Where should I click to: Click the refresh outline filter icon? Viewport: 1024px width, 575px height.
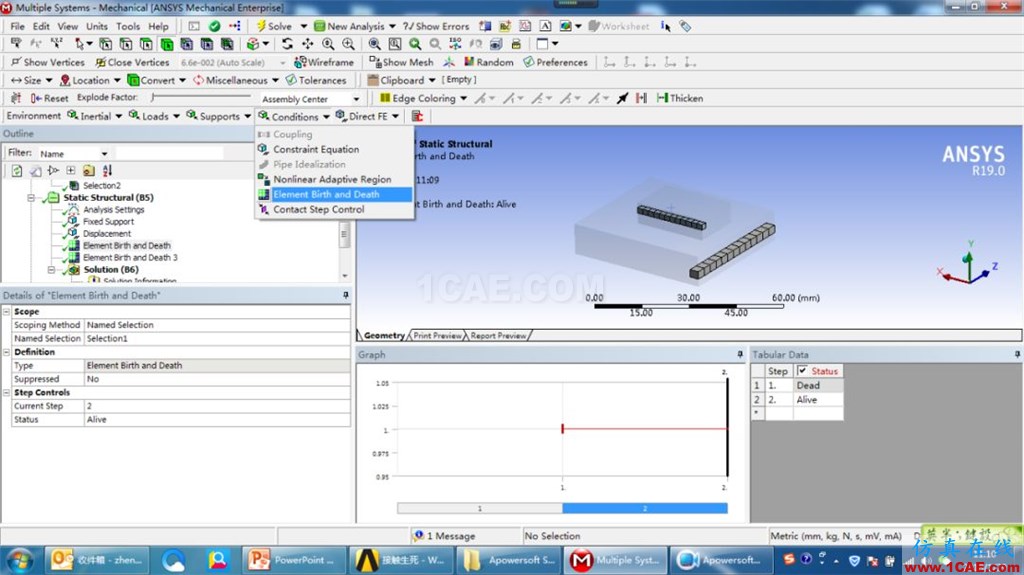click(16, 171)
